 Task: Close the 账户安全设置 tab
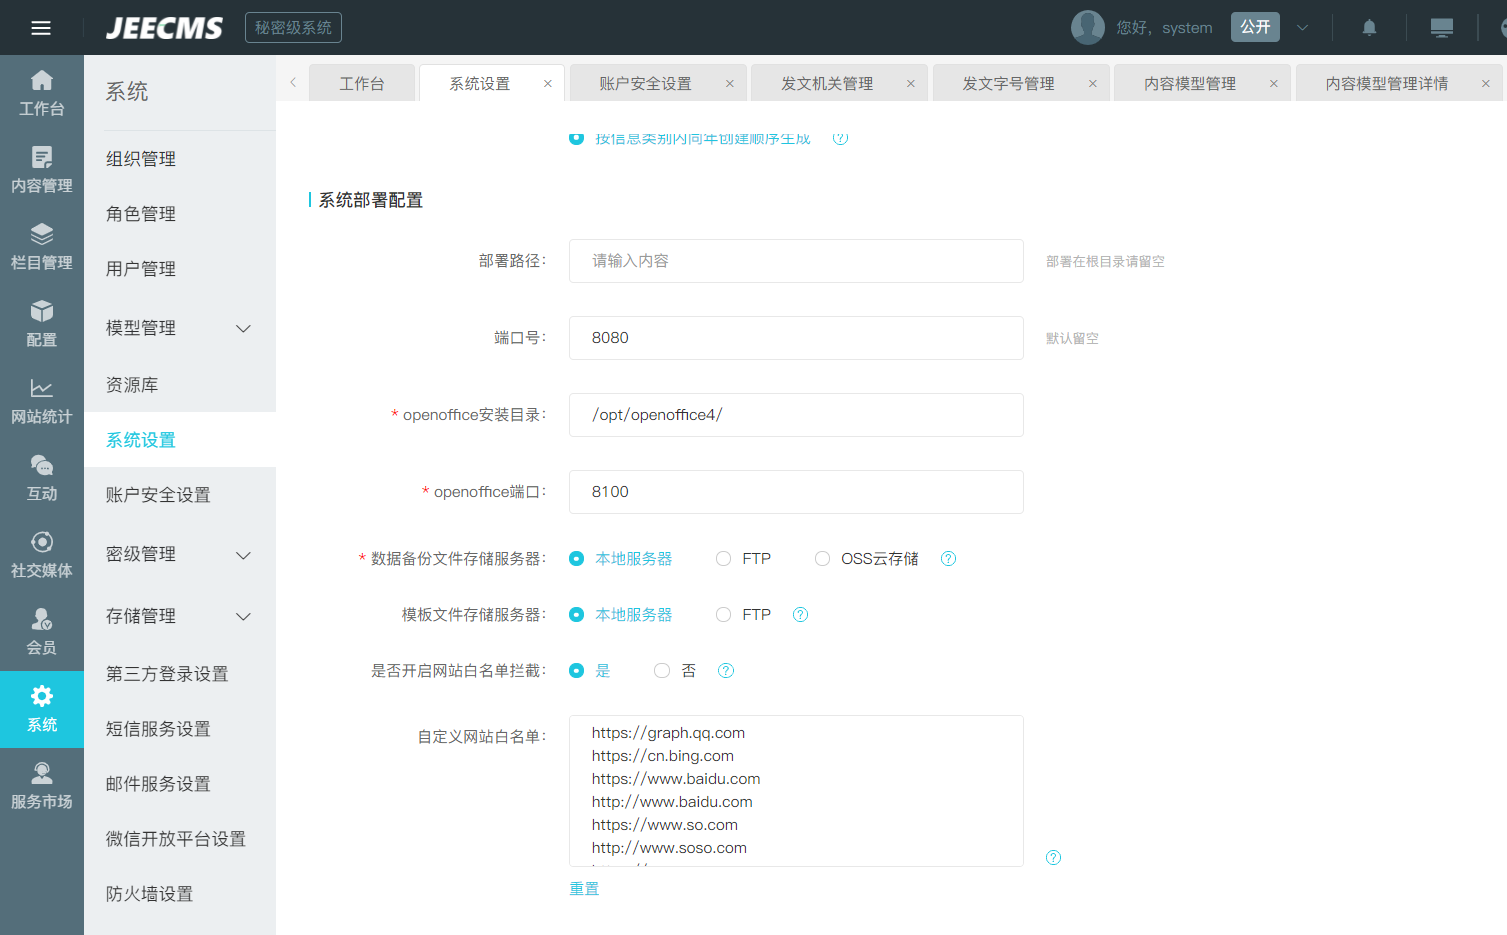click(x=730, y=84)
